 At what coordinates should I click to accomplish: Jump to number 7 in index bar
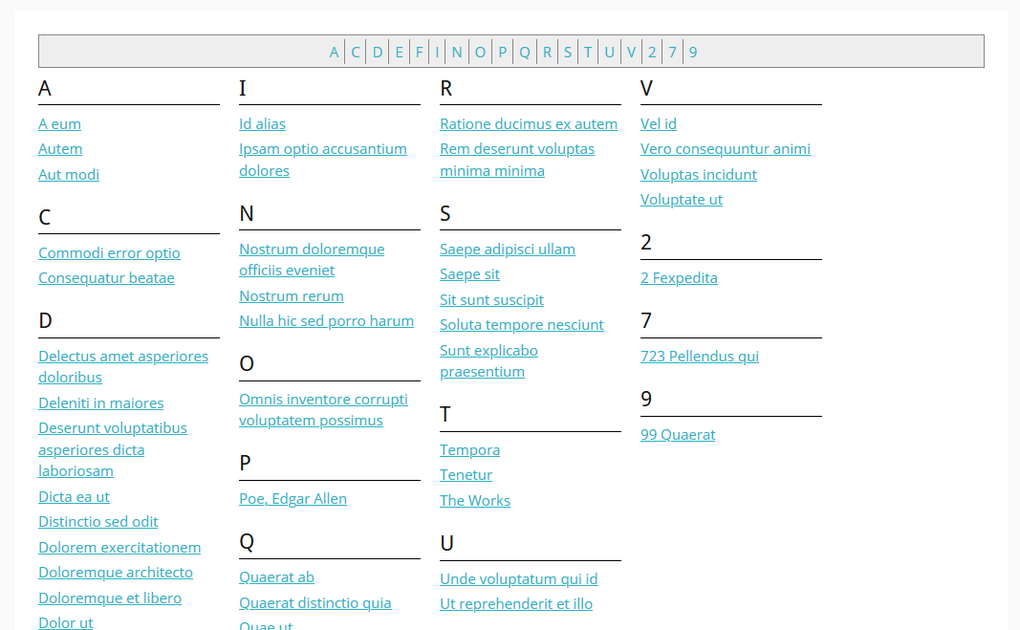[x=673, y=52]
